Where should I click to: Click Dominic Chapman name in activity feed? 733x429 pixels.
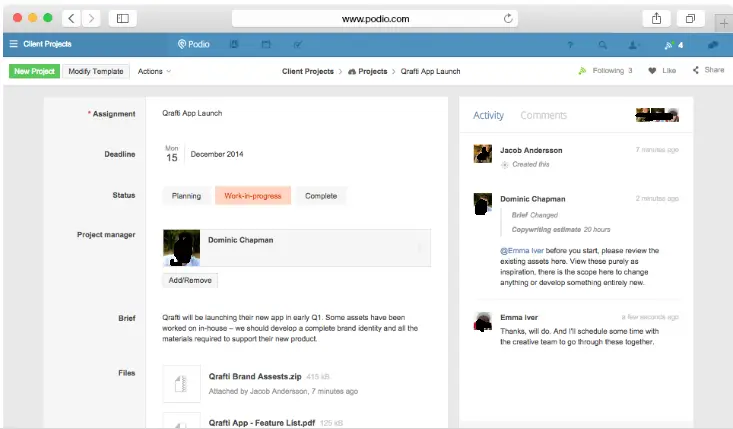coord(532,199)
